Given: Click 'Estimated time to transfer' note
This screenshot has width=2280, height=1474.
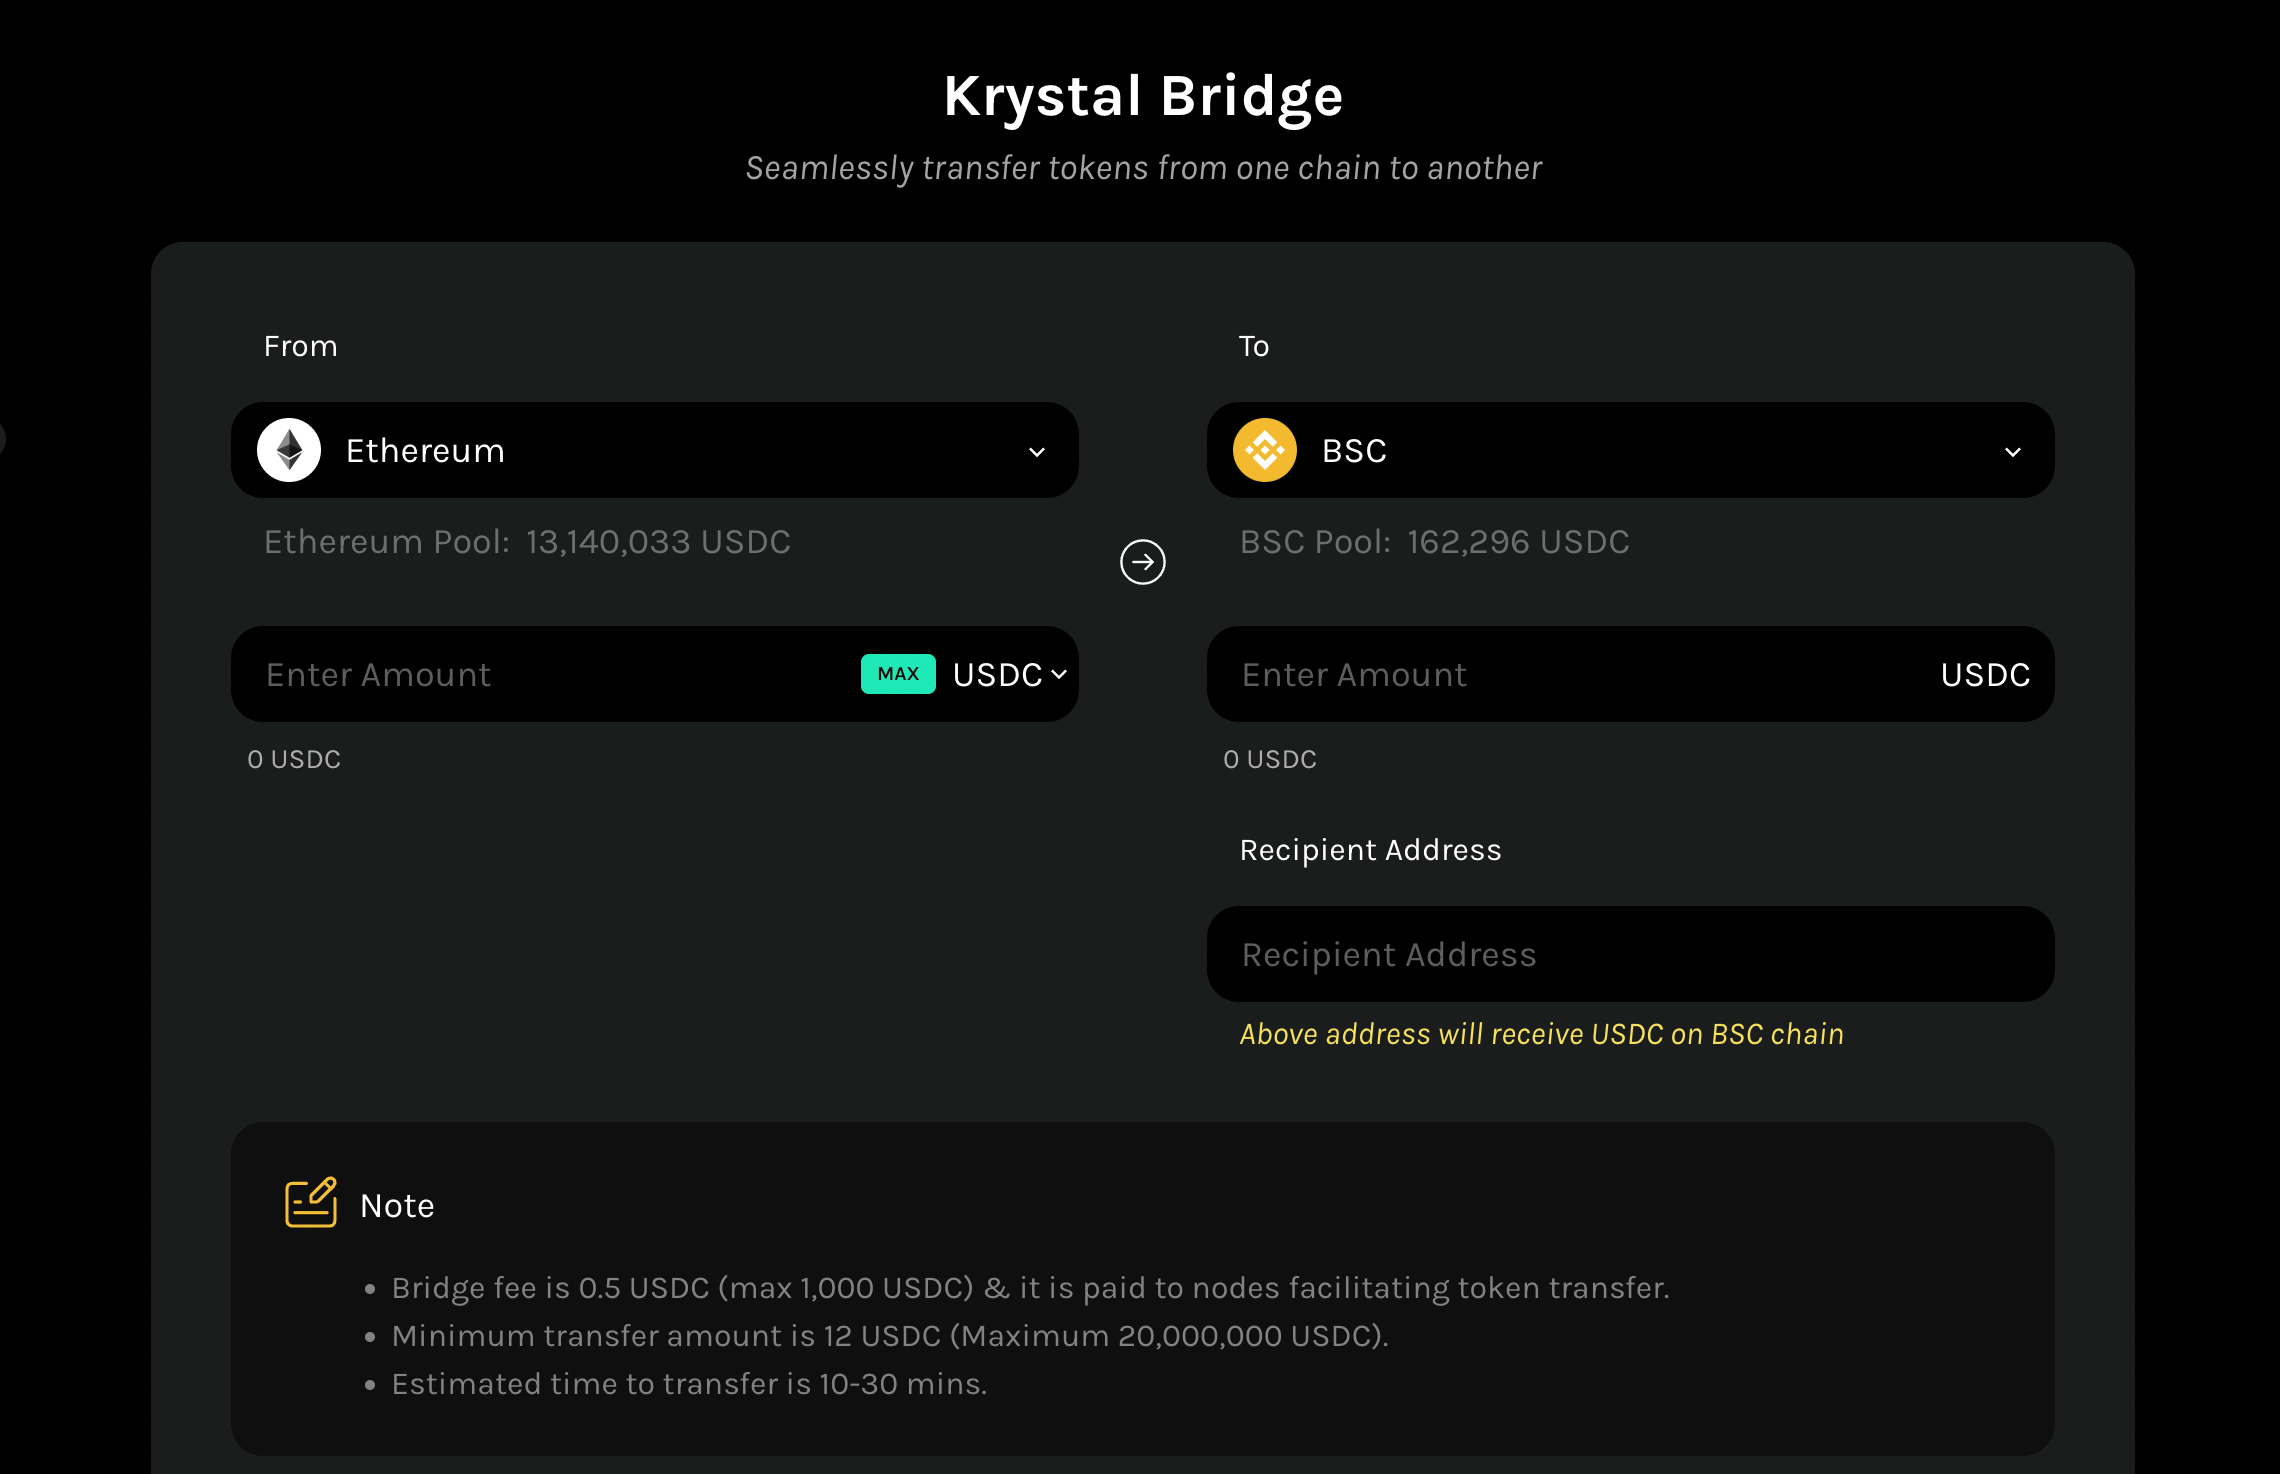Looking at the screenshot, I should 689,1384.
